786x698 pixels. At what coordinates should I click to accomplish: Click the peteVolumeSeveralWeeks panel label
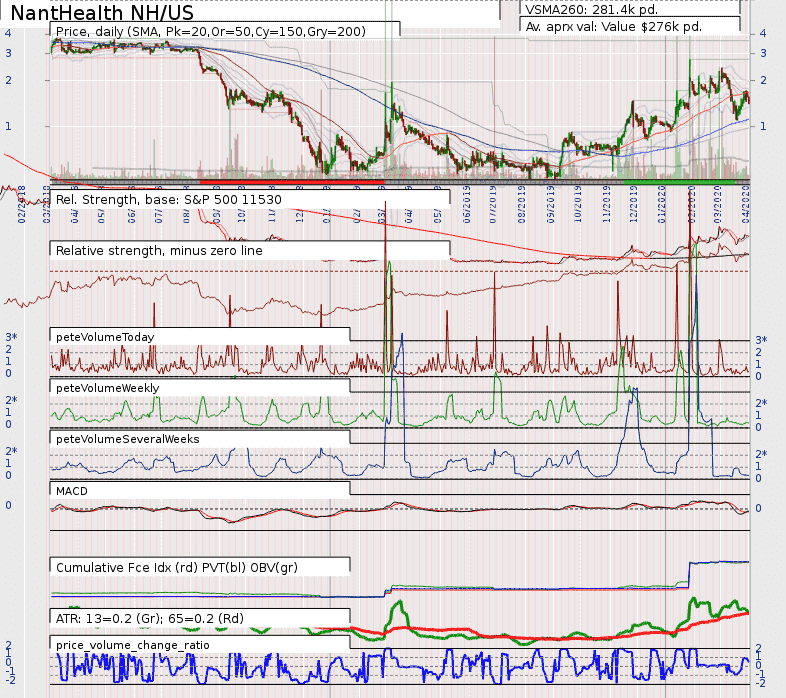pos(127,439)
